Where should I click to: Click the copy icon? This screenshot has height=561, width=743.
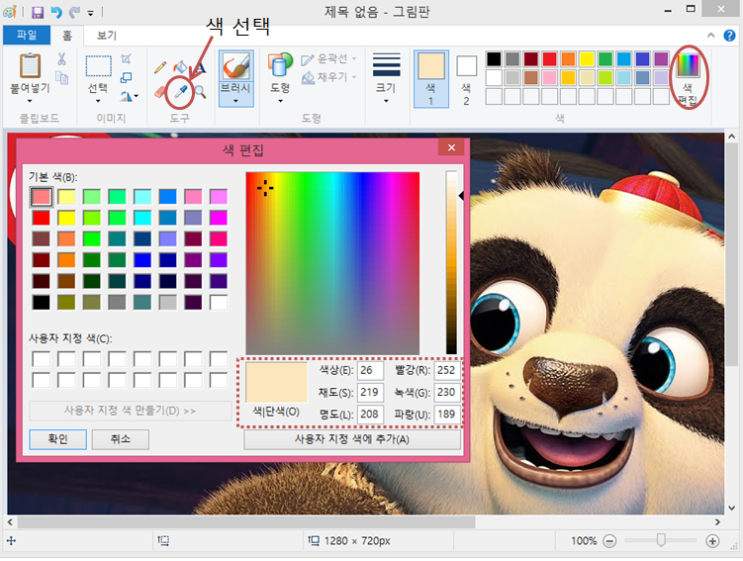[62, 77]
